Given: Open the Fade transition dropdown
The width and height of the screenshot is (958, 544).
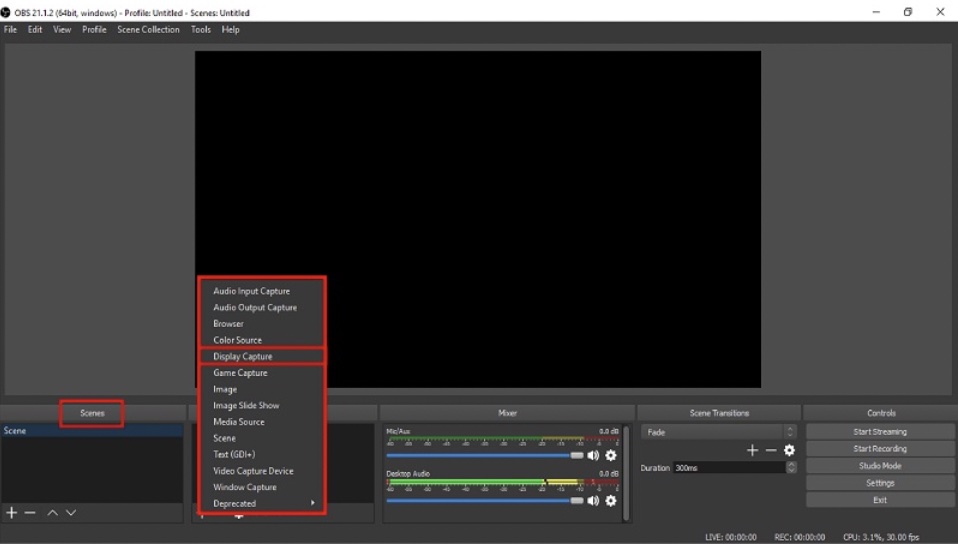Looking at the screenshot, I should (x=718, y=432).
